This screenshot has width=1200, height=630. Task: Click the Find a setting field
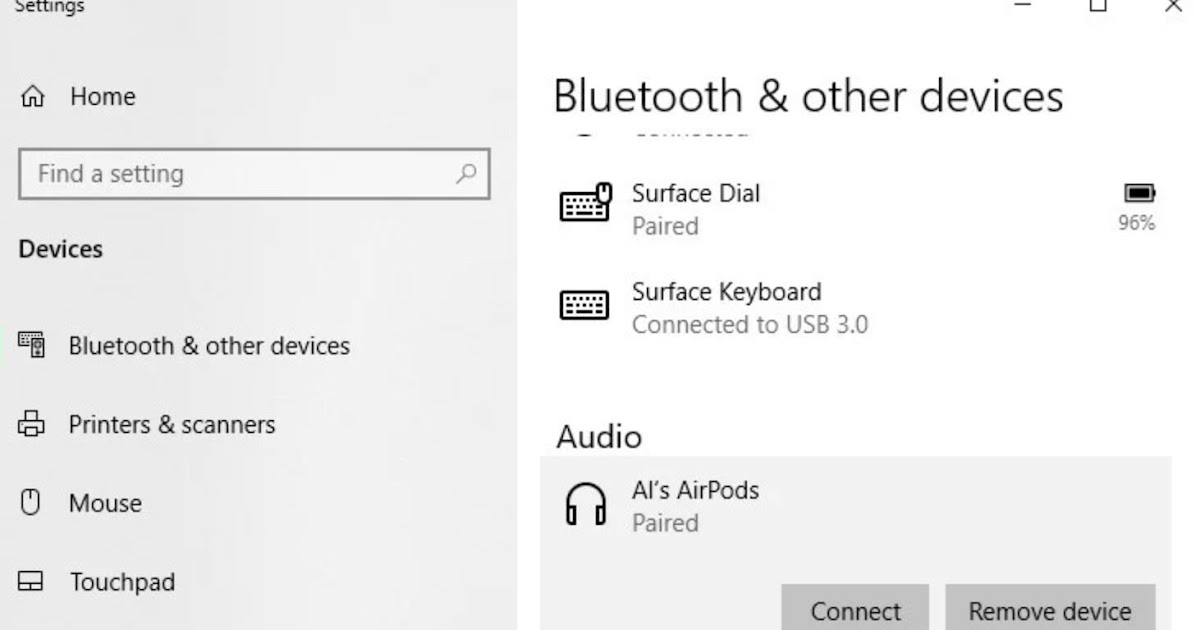tap(240, 174)
